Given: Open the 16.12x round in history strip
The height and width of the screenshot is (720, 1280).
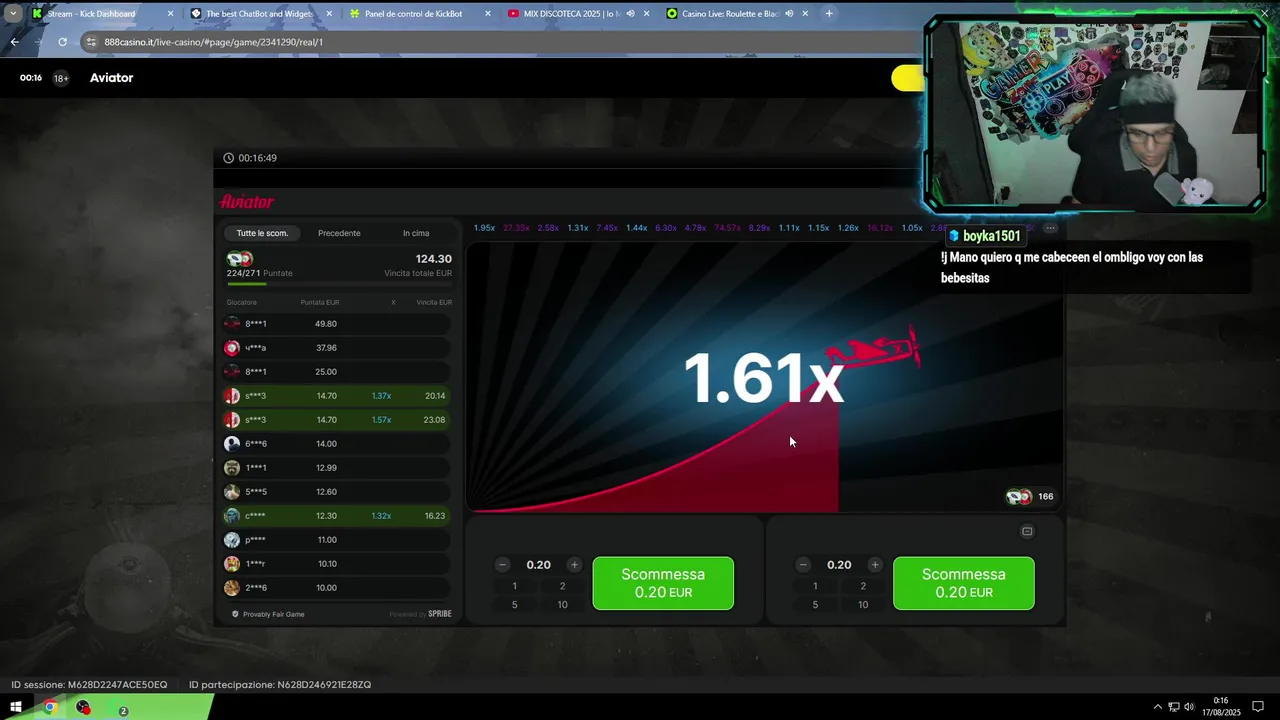Looking at the screenshot, I should (x=880, y=228).
